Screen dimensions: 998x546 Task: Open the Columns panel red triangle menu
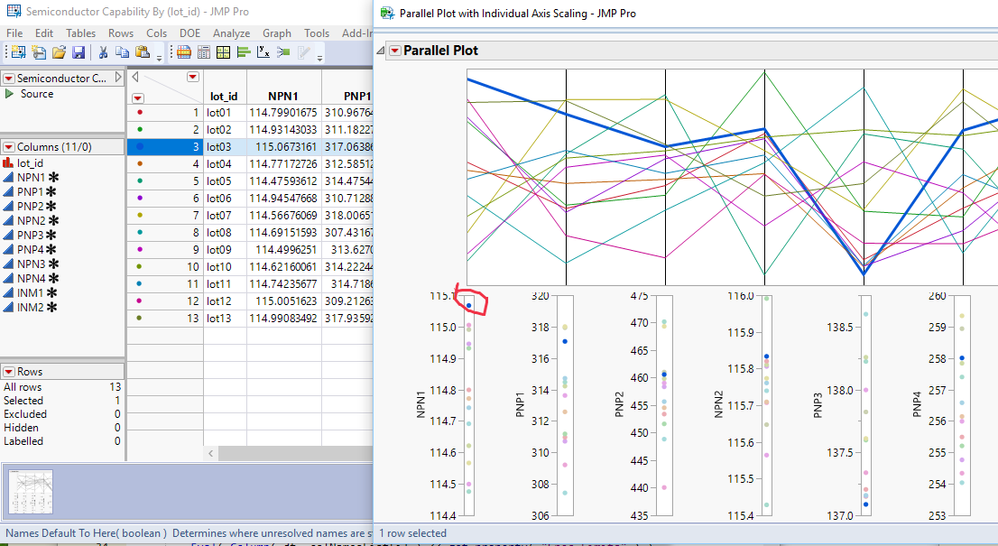(x=8, y=147)
